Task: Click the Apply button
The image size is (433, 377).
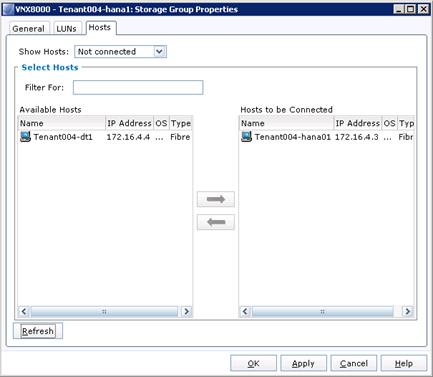Action: (x=303, y=363)
